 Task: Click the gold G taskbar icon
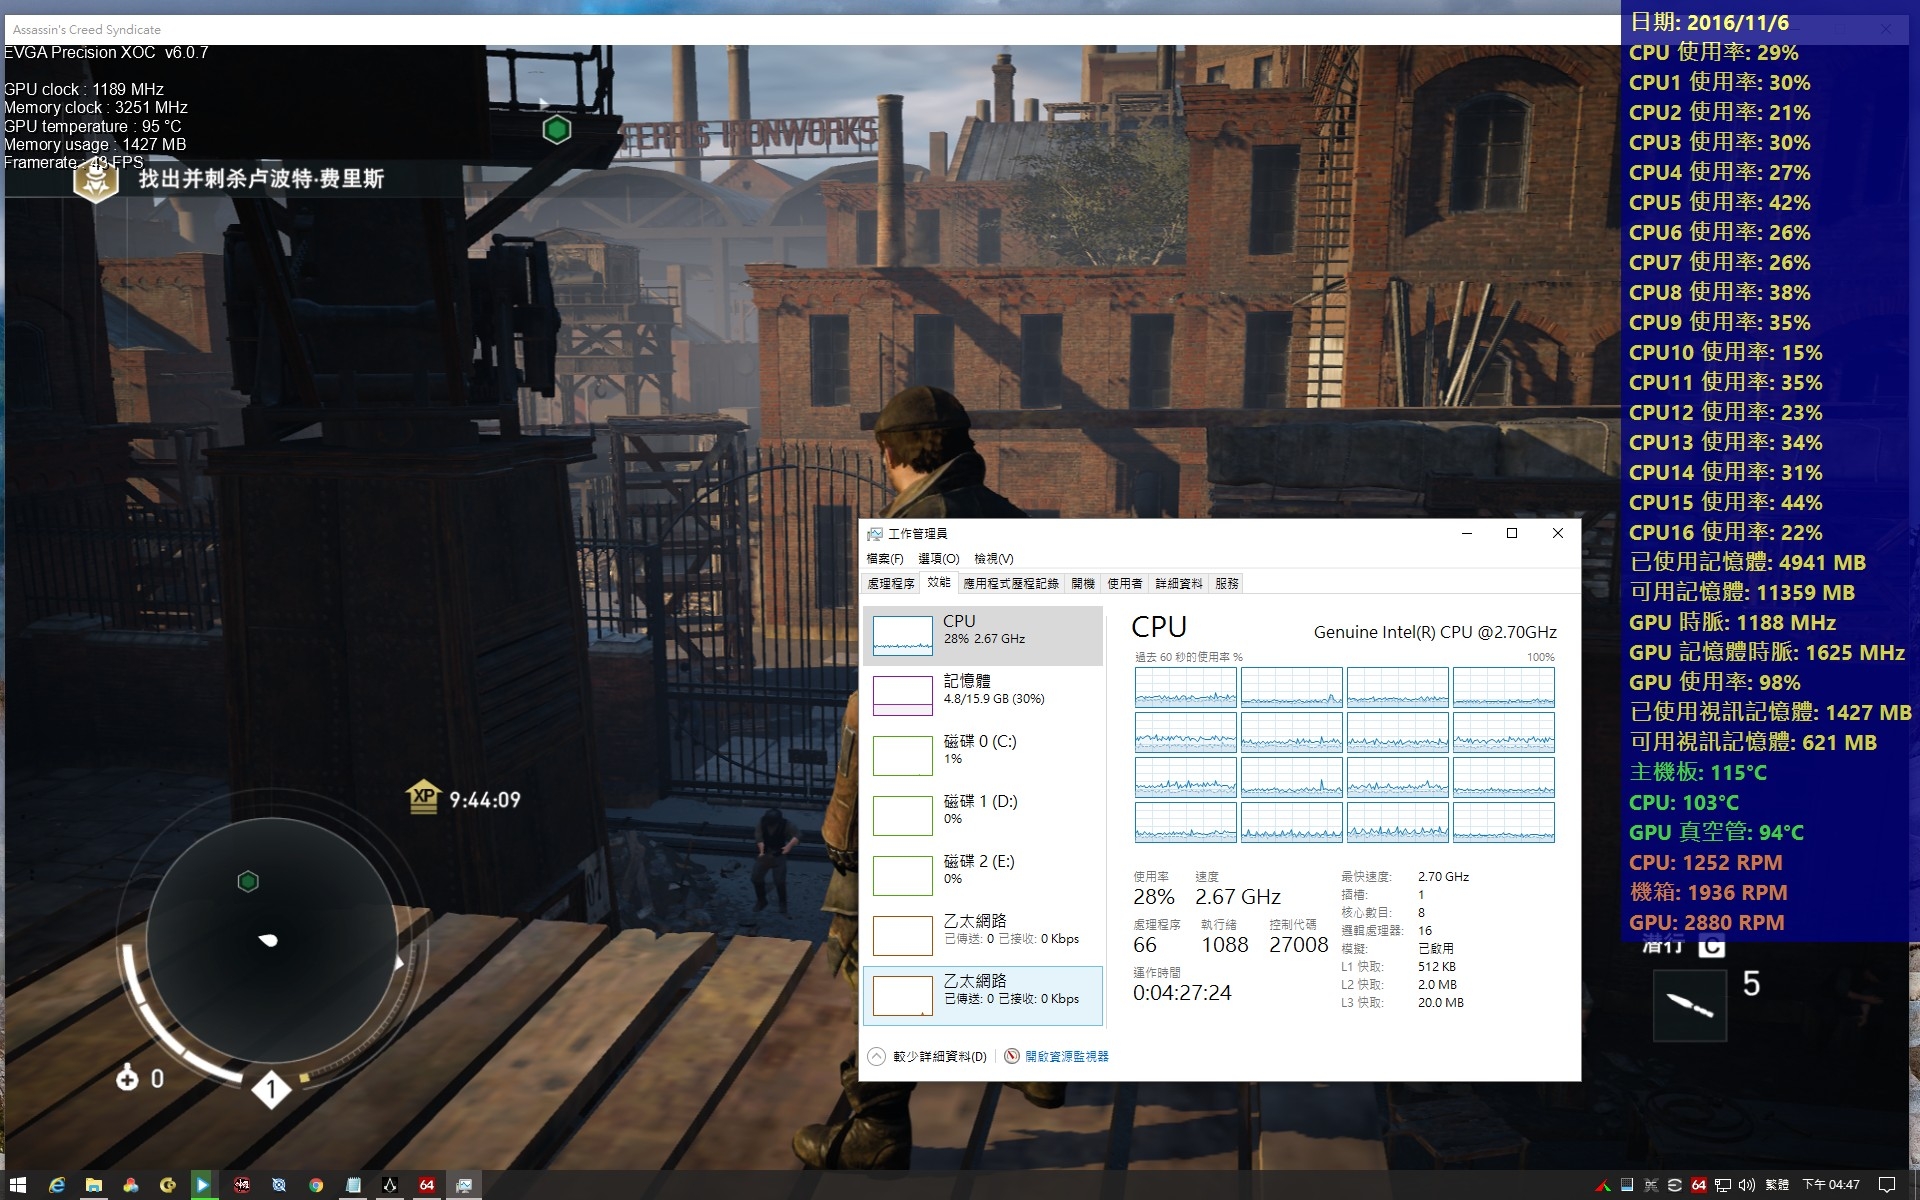(167, 1185)
